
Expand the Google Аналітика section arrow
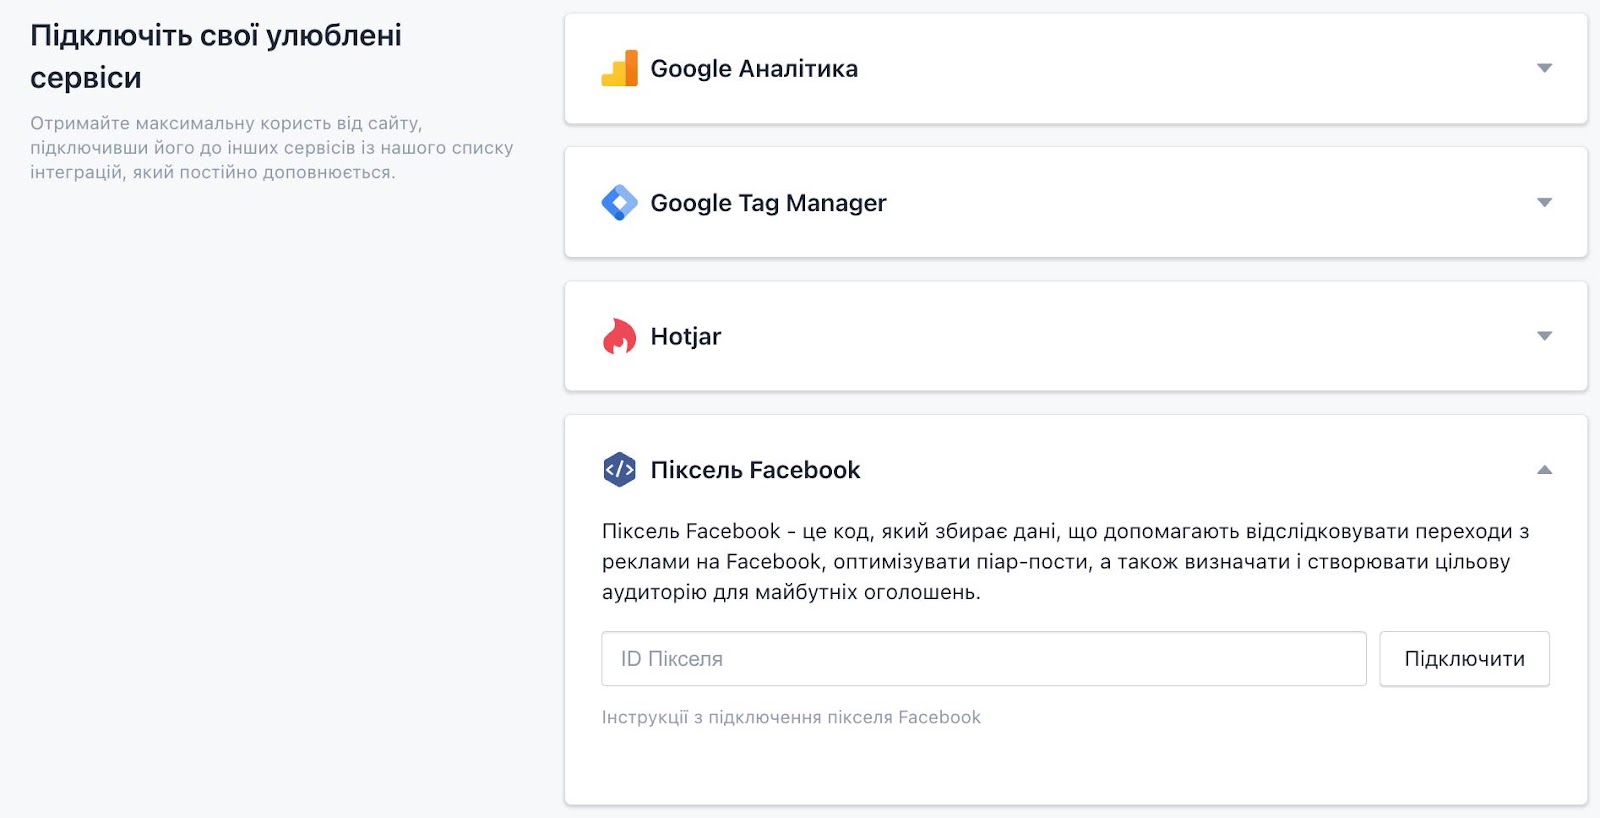[x=1544, y=68]
